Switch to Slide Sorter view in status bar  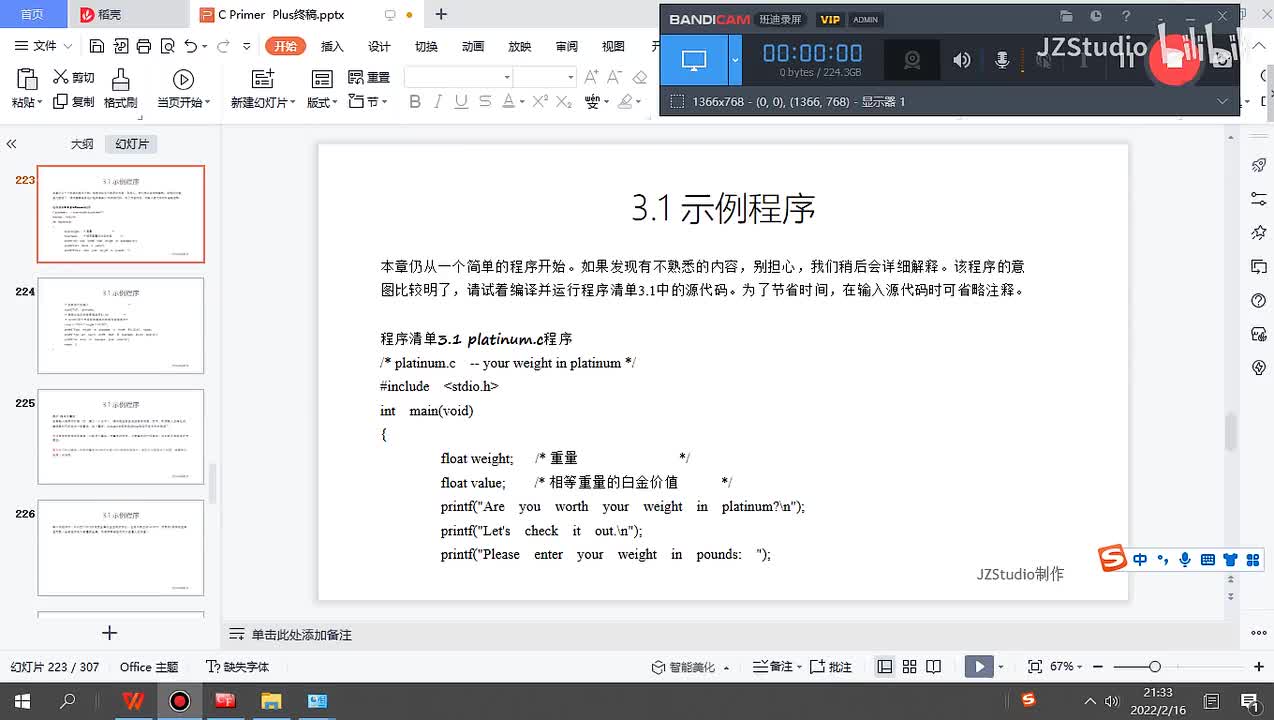coord(909,667)
